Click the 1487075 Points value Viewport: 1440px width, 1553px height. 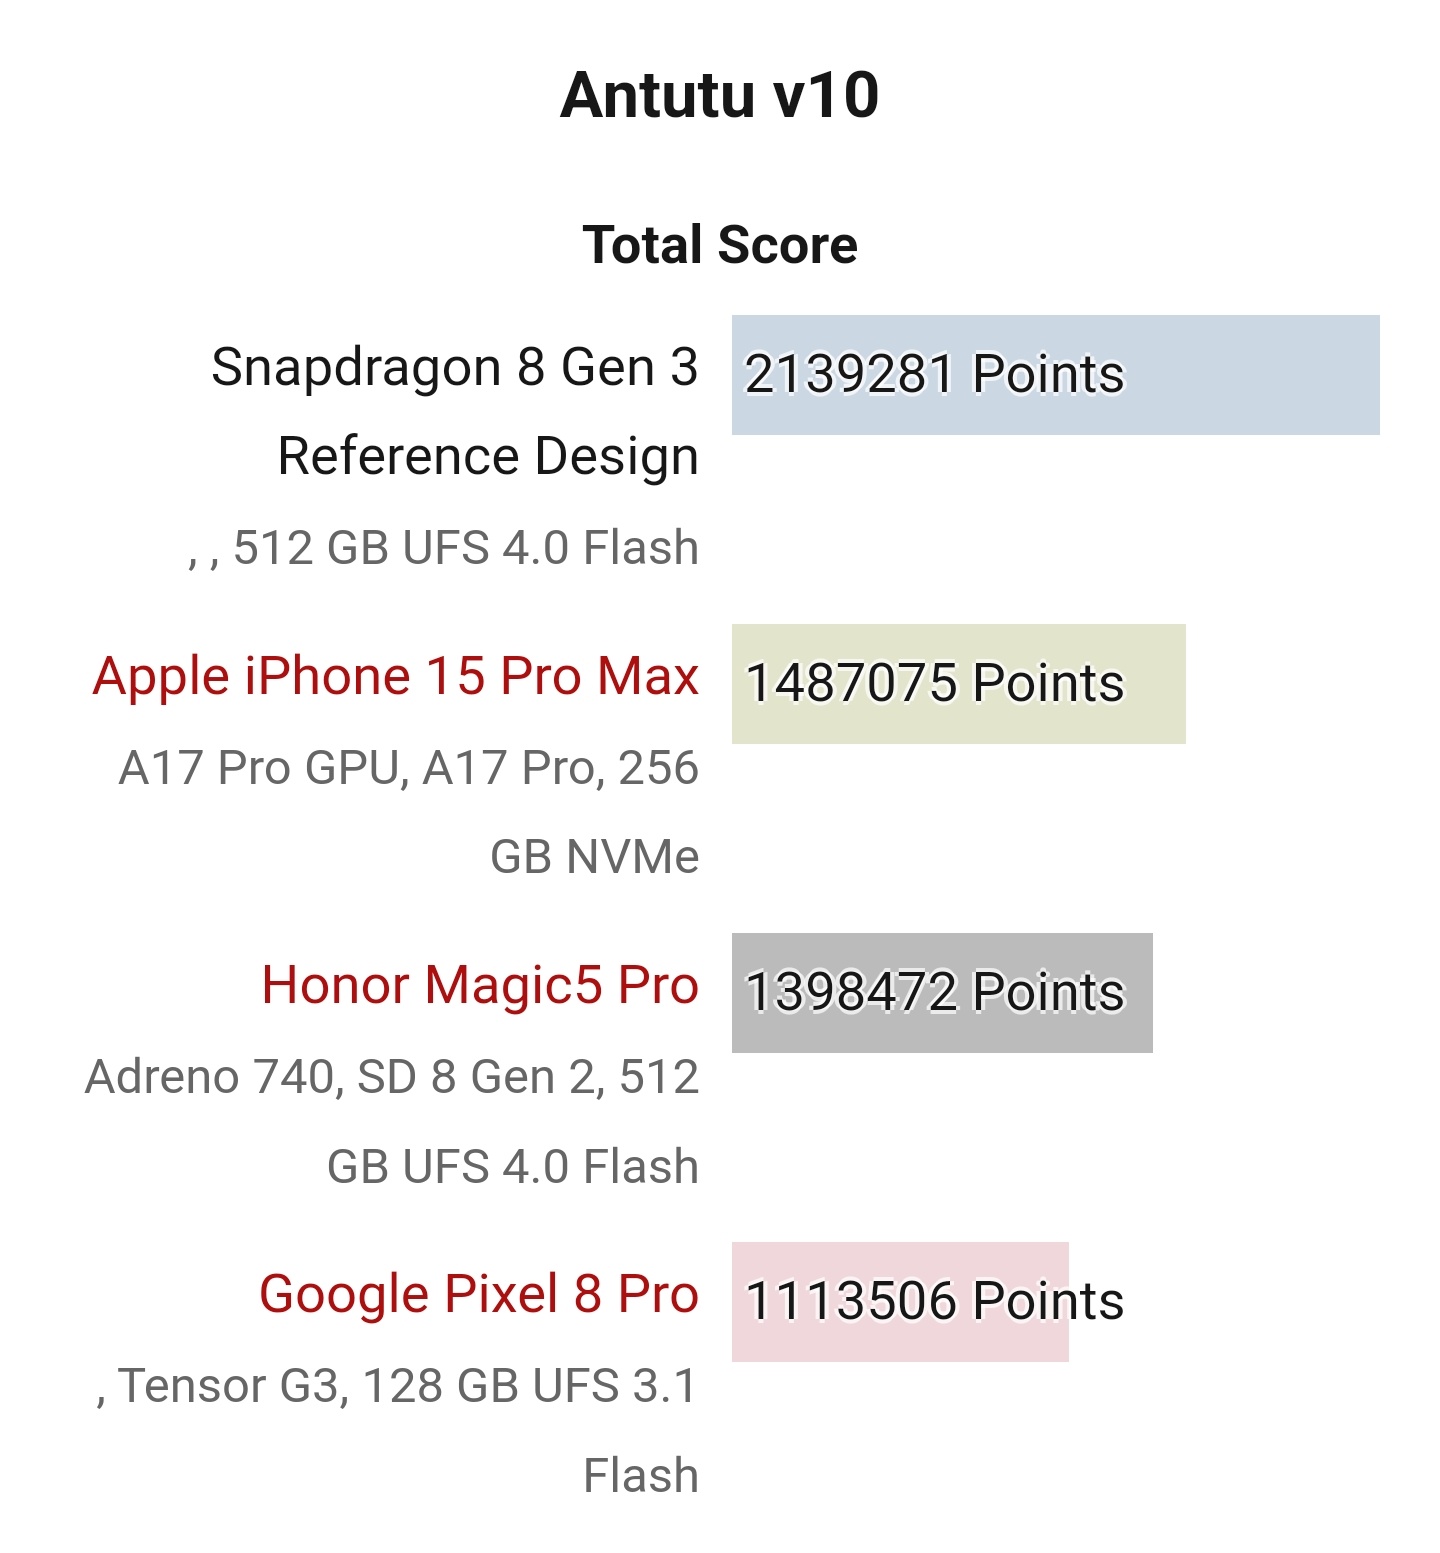pyautogui.click(x=935, y=684)
